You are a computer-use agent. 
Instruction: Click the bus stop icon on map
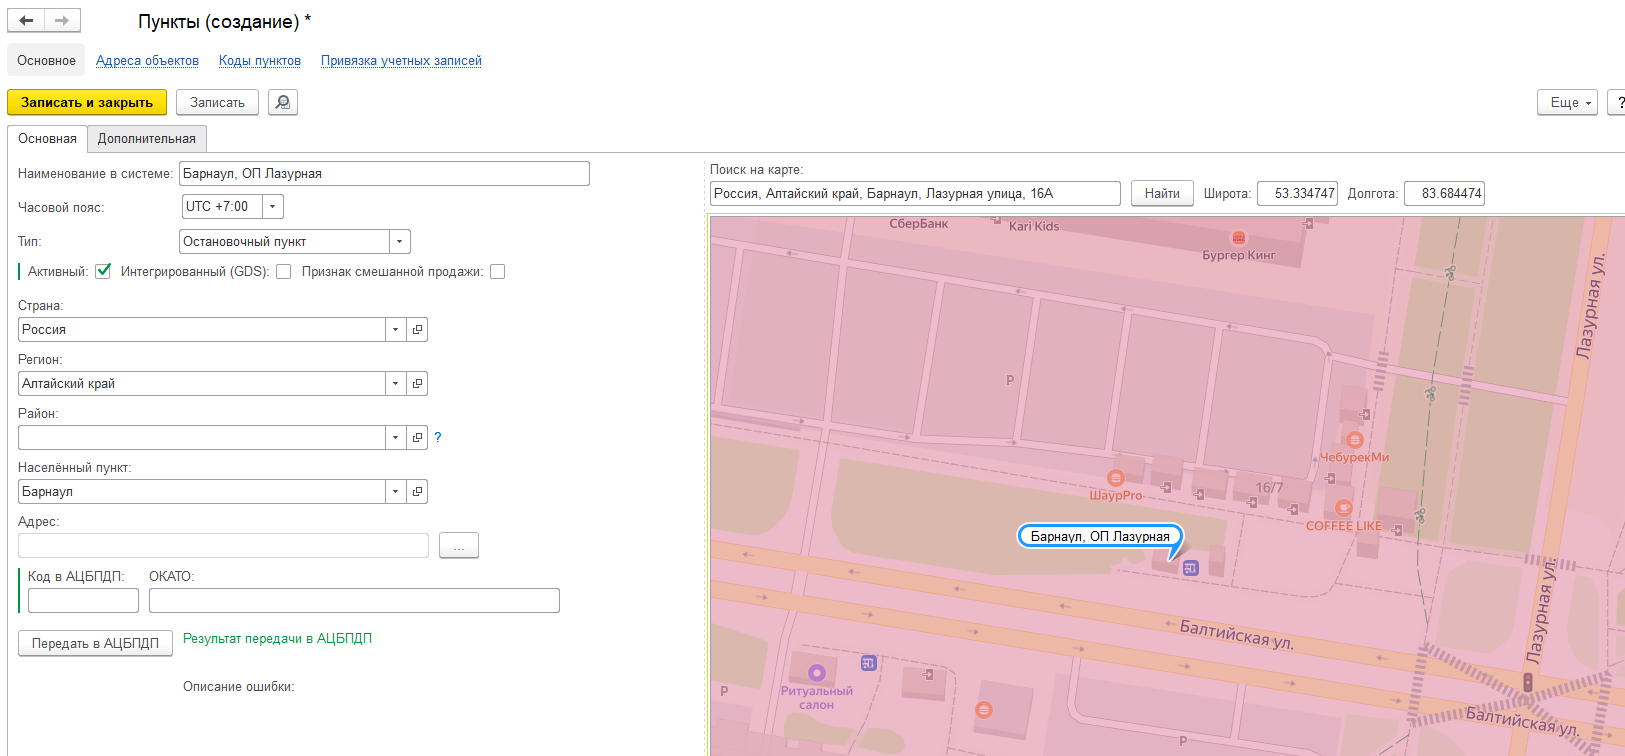(x=1190, y=568)
